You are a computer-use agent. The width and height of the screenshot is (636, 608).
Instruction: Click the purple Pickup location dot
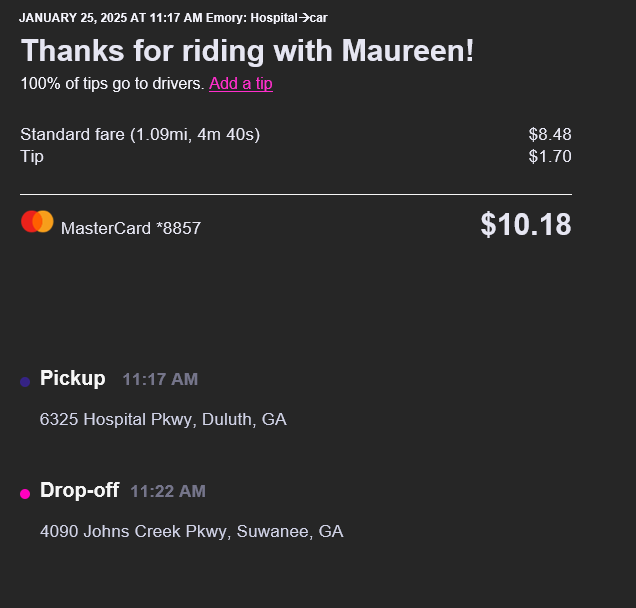[25, 382]
